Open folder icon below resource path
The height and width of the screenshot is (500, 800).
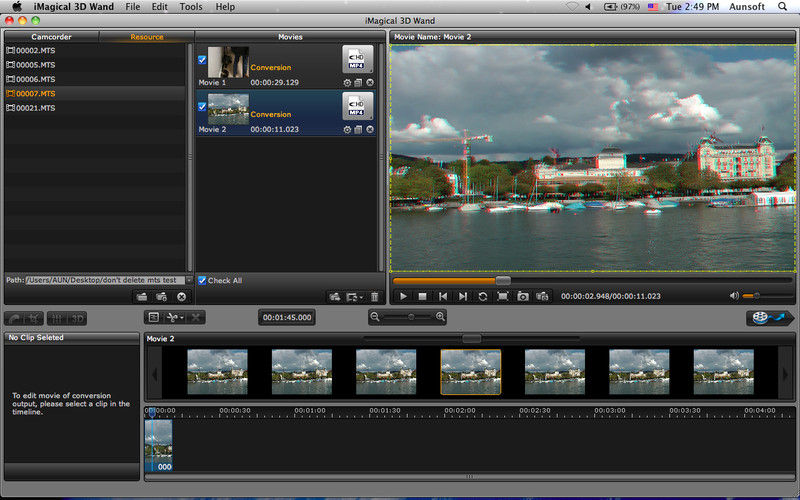pyautogui.click(x=142, y=297)
